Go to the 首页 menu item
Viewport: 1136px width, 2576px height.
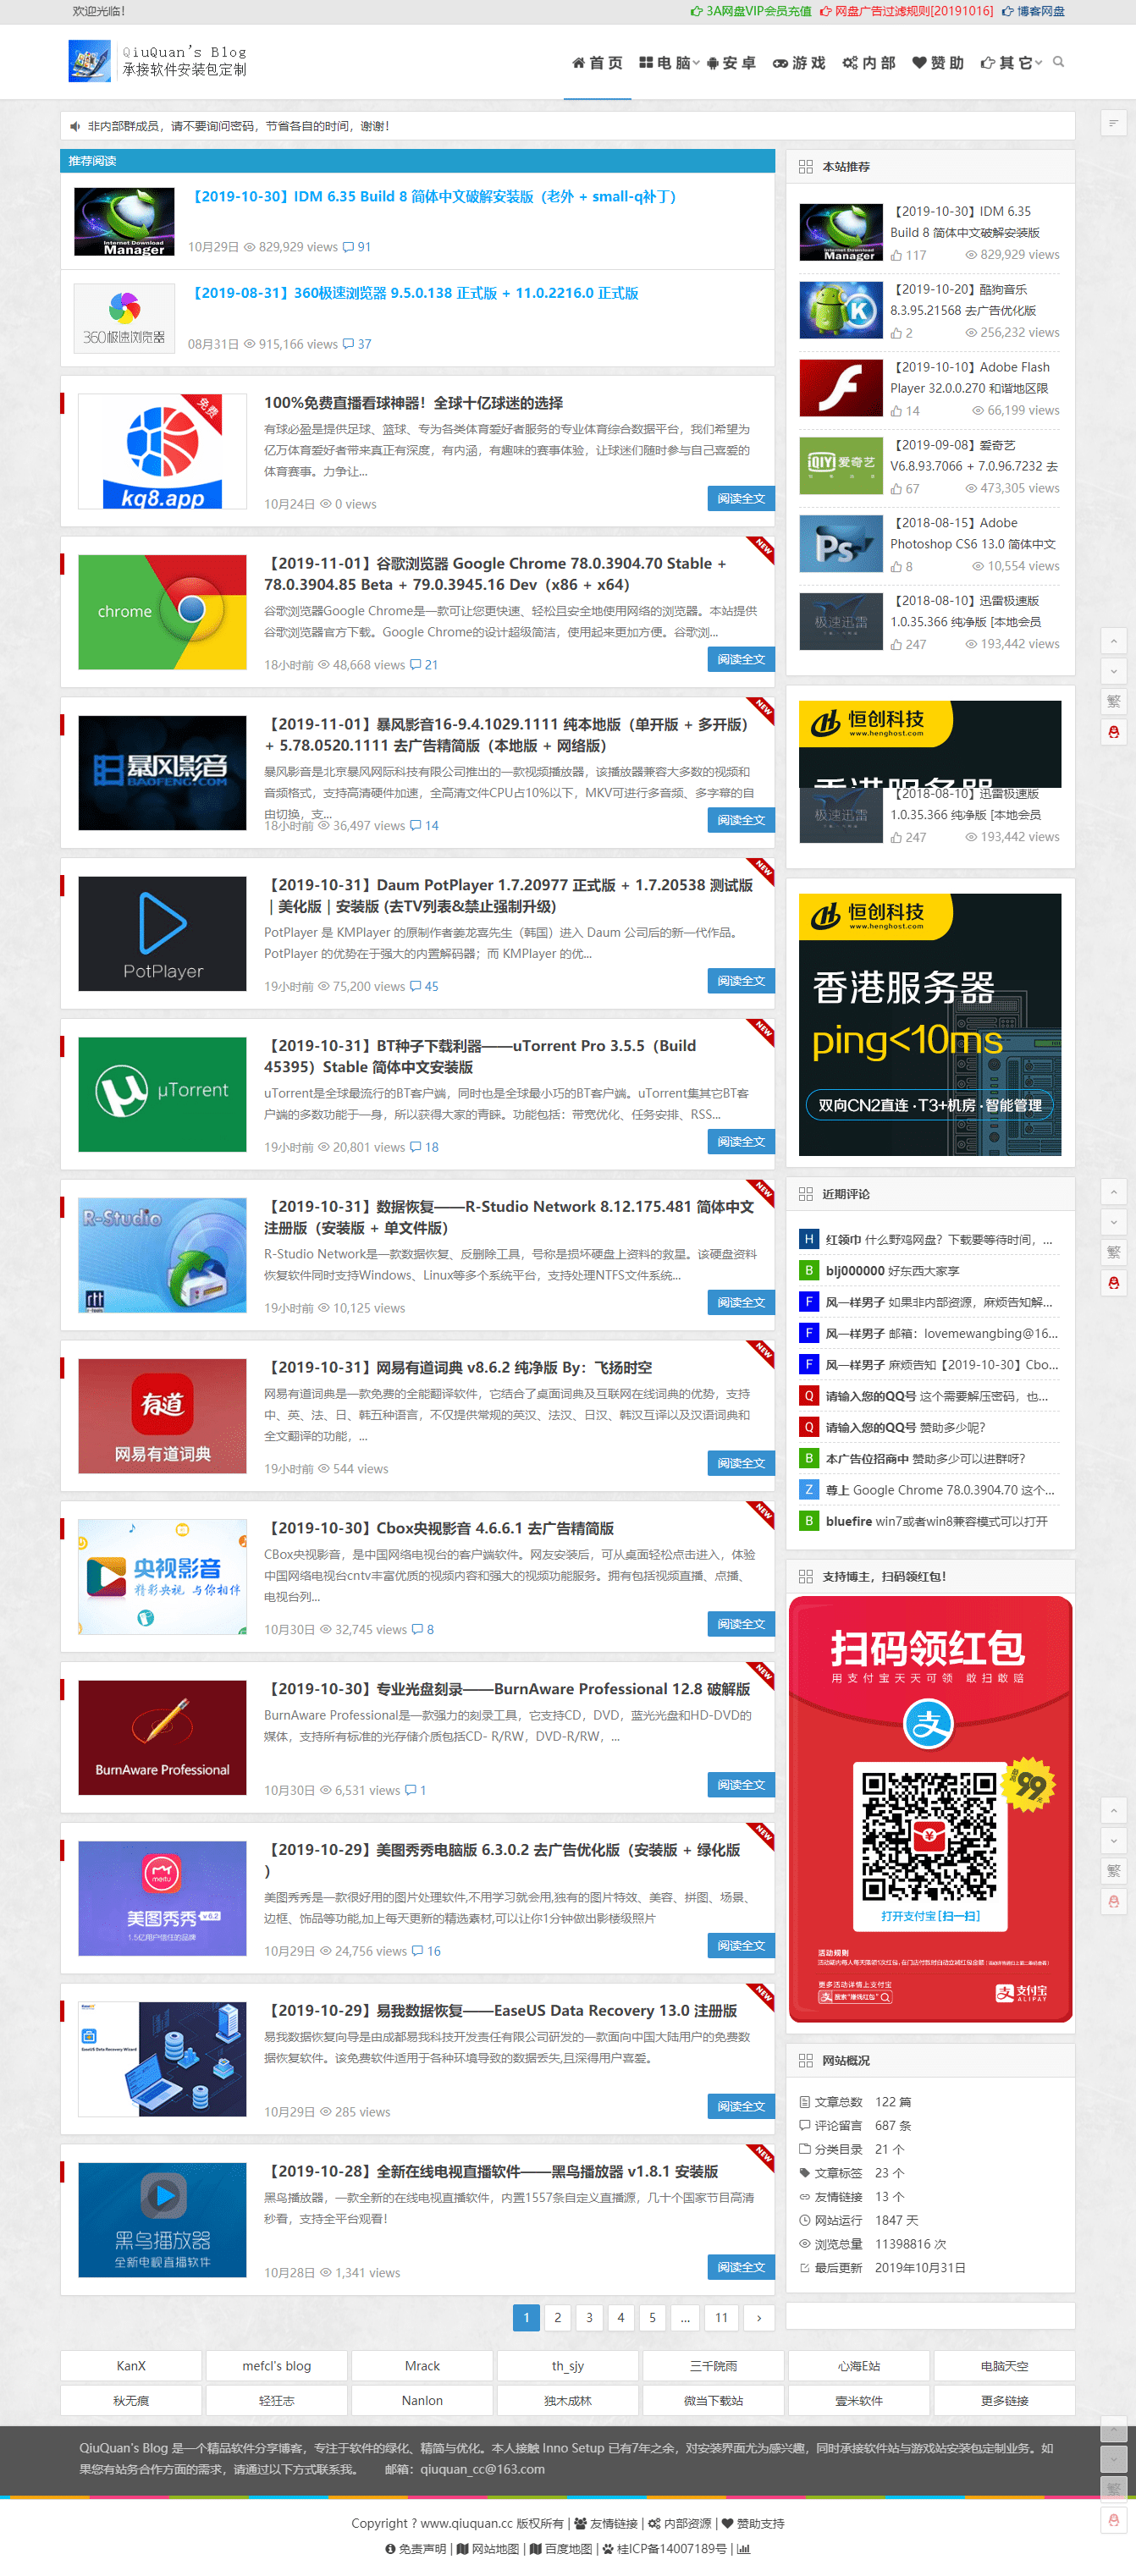tap(597, 63)
